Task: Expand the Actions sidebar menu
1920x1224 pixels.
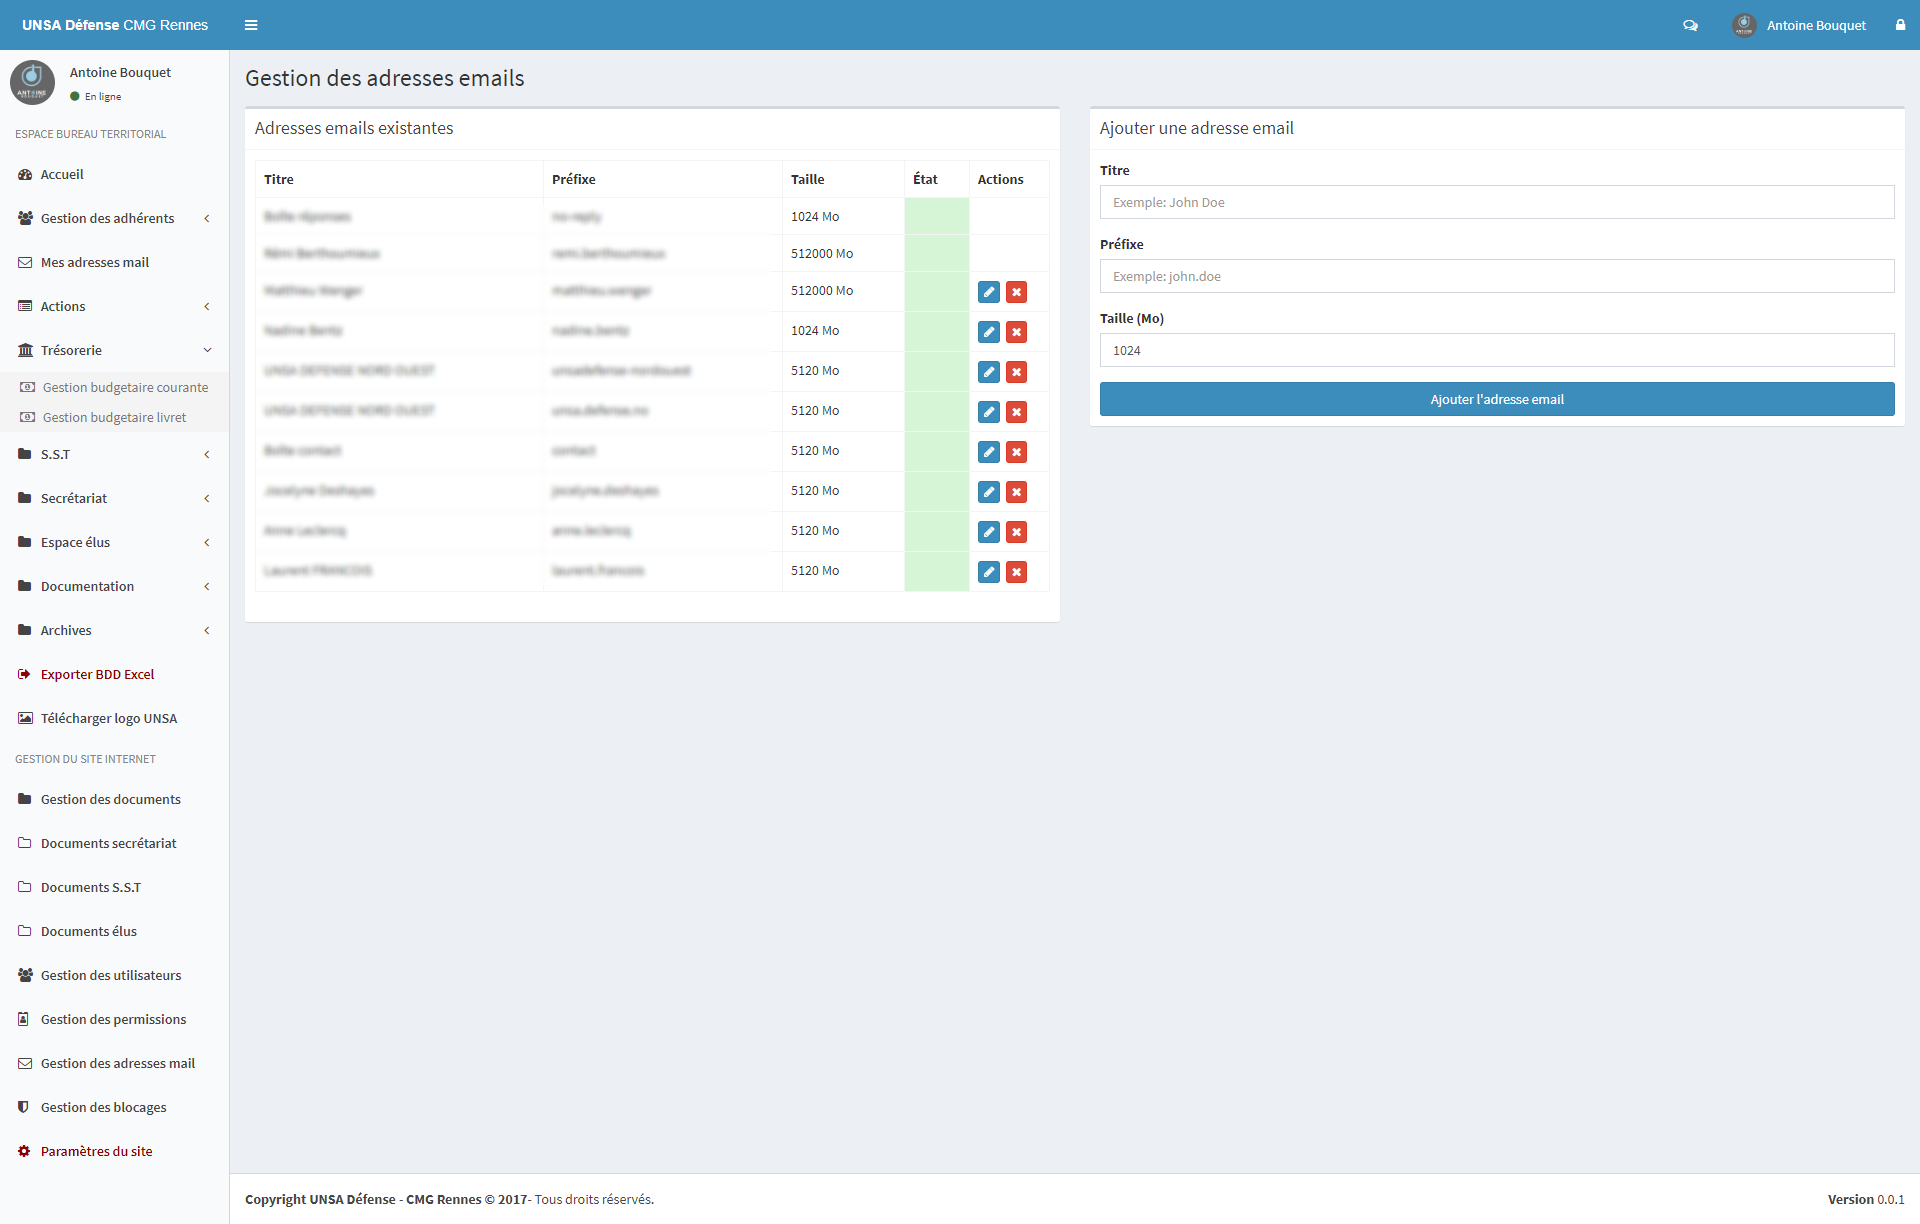Action: (114, 306)
